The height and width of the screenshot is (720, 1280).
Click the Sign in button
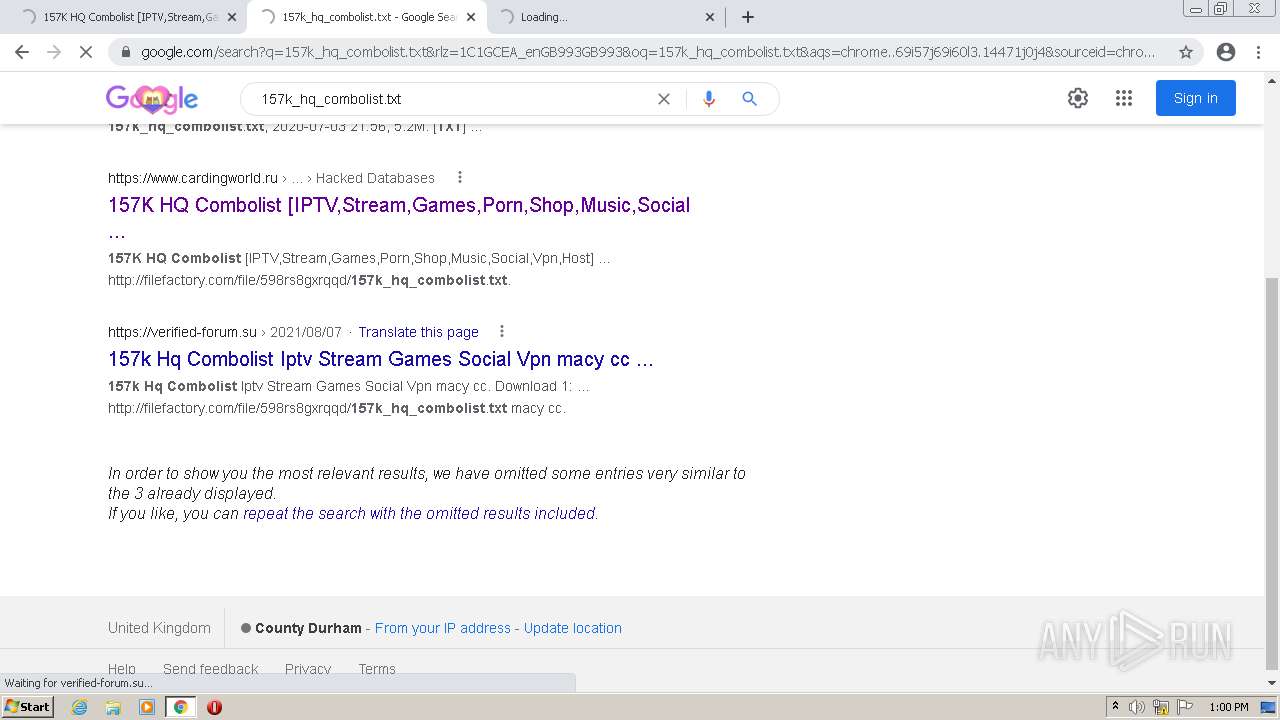pos(1196,98)
